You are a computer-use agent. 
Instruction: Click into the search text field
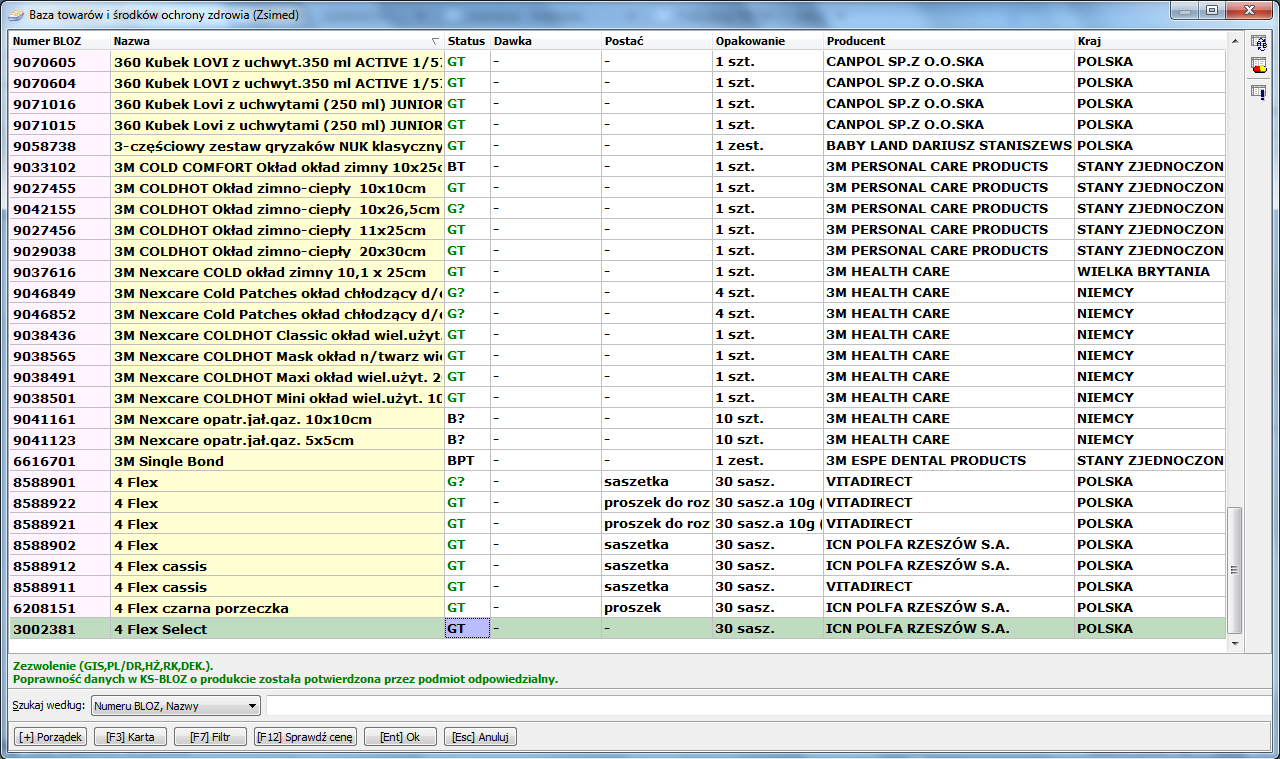tap(768, 706)
